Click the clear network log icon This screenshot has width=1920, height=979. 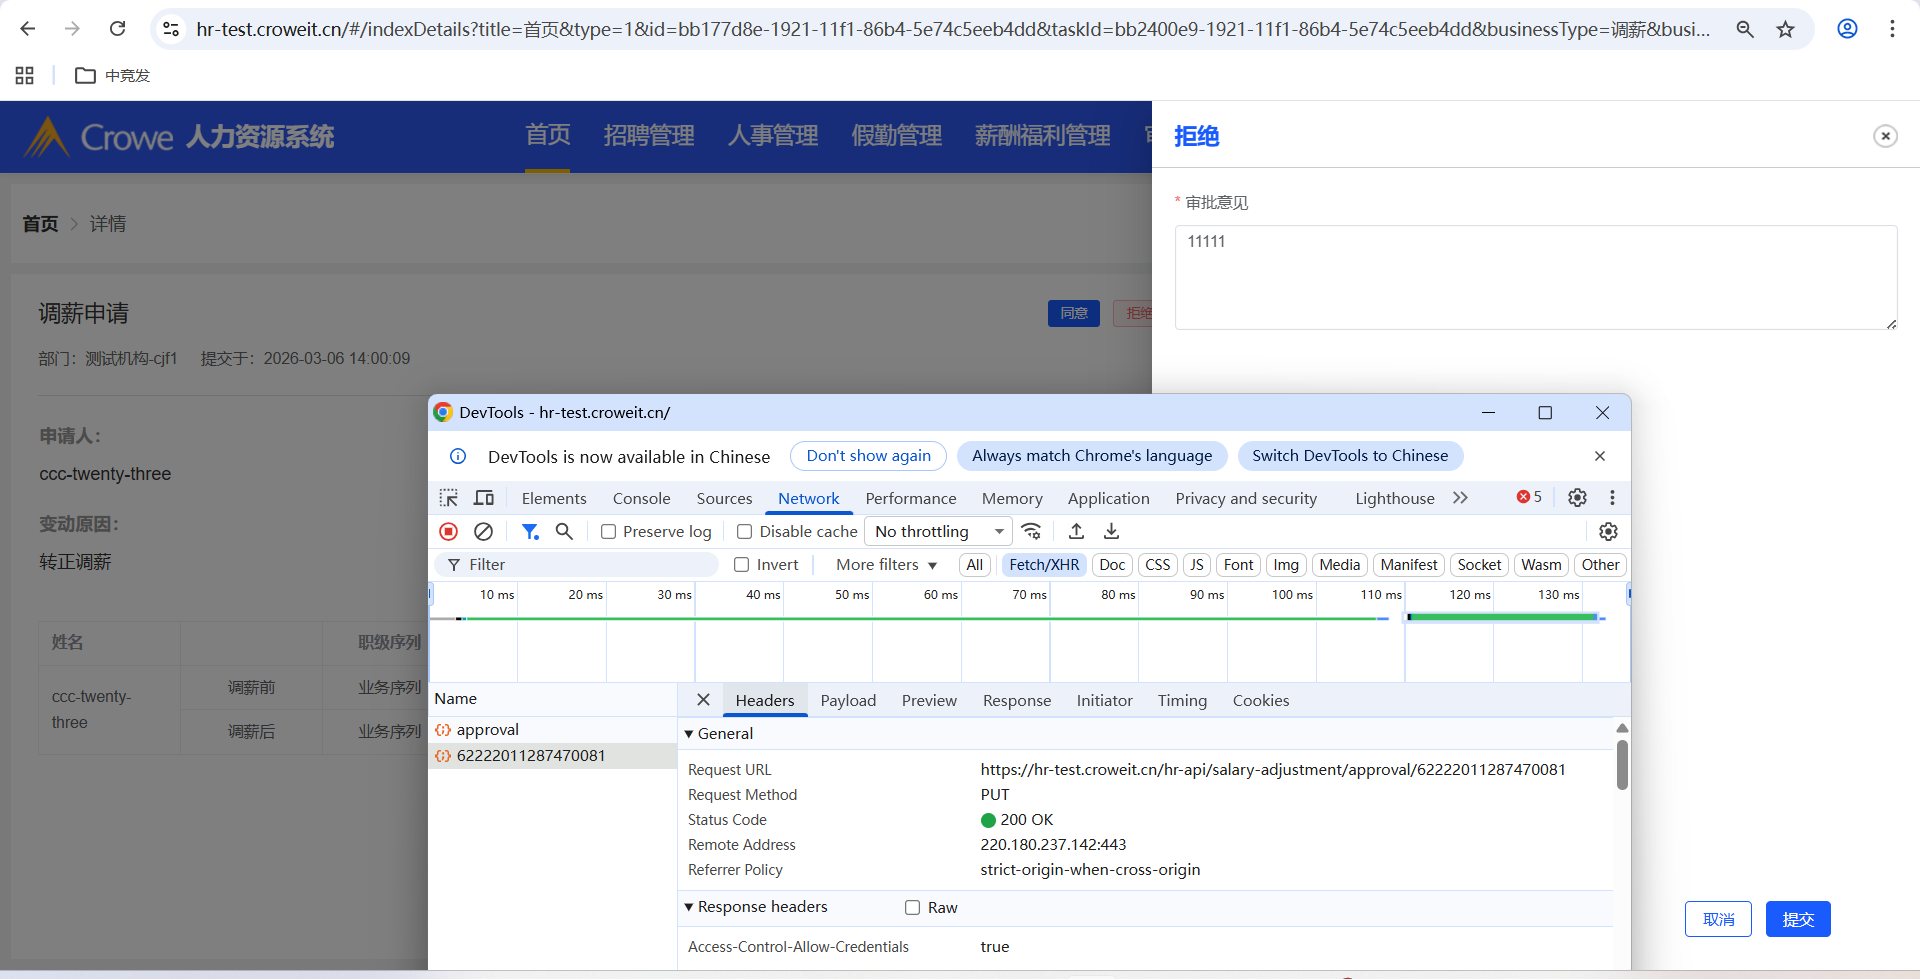(483, 532)
